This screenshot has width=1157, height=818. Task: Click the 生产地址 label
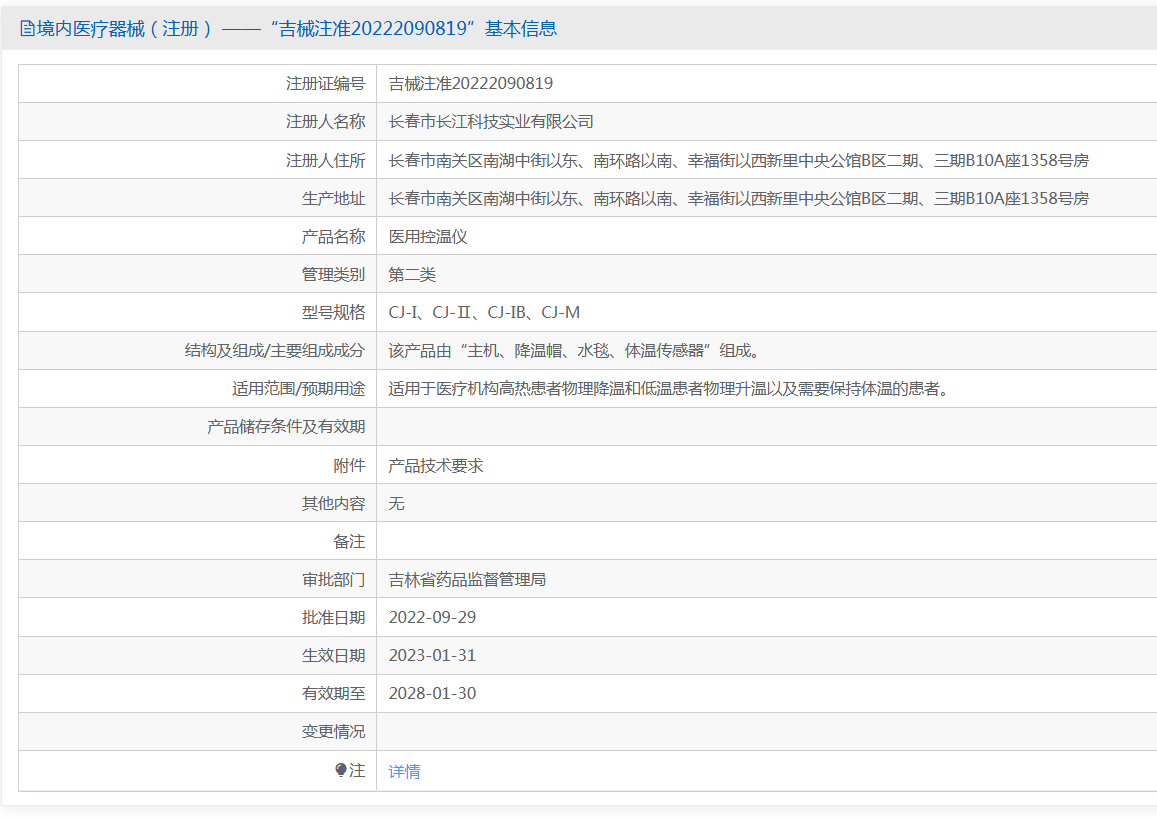tap(334, 198)
